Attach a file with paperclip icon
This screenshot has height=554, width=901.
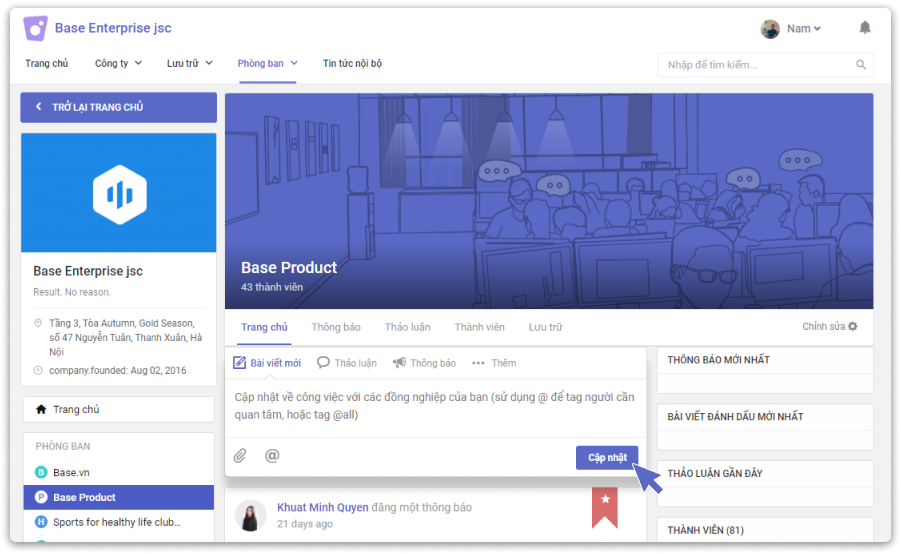coord(240,456)
